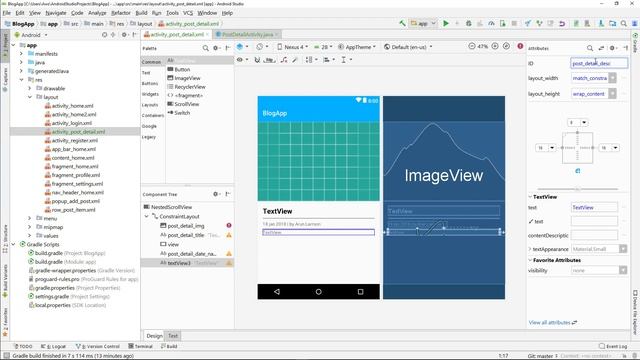
Task: Click the horizontal bias slider in constraint widget
Action: [577, 189]
